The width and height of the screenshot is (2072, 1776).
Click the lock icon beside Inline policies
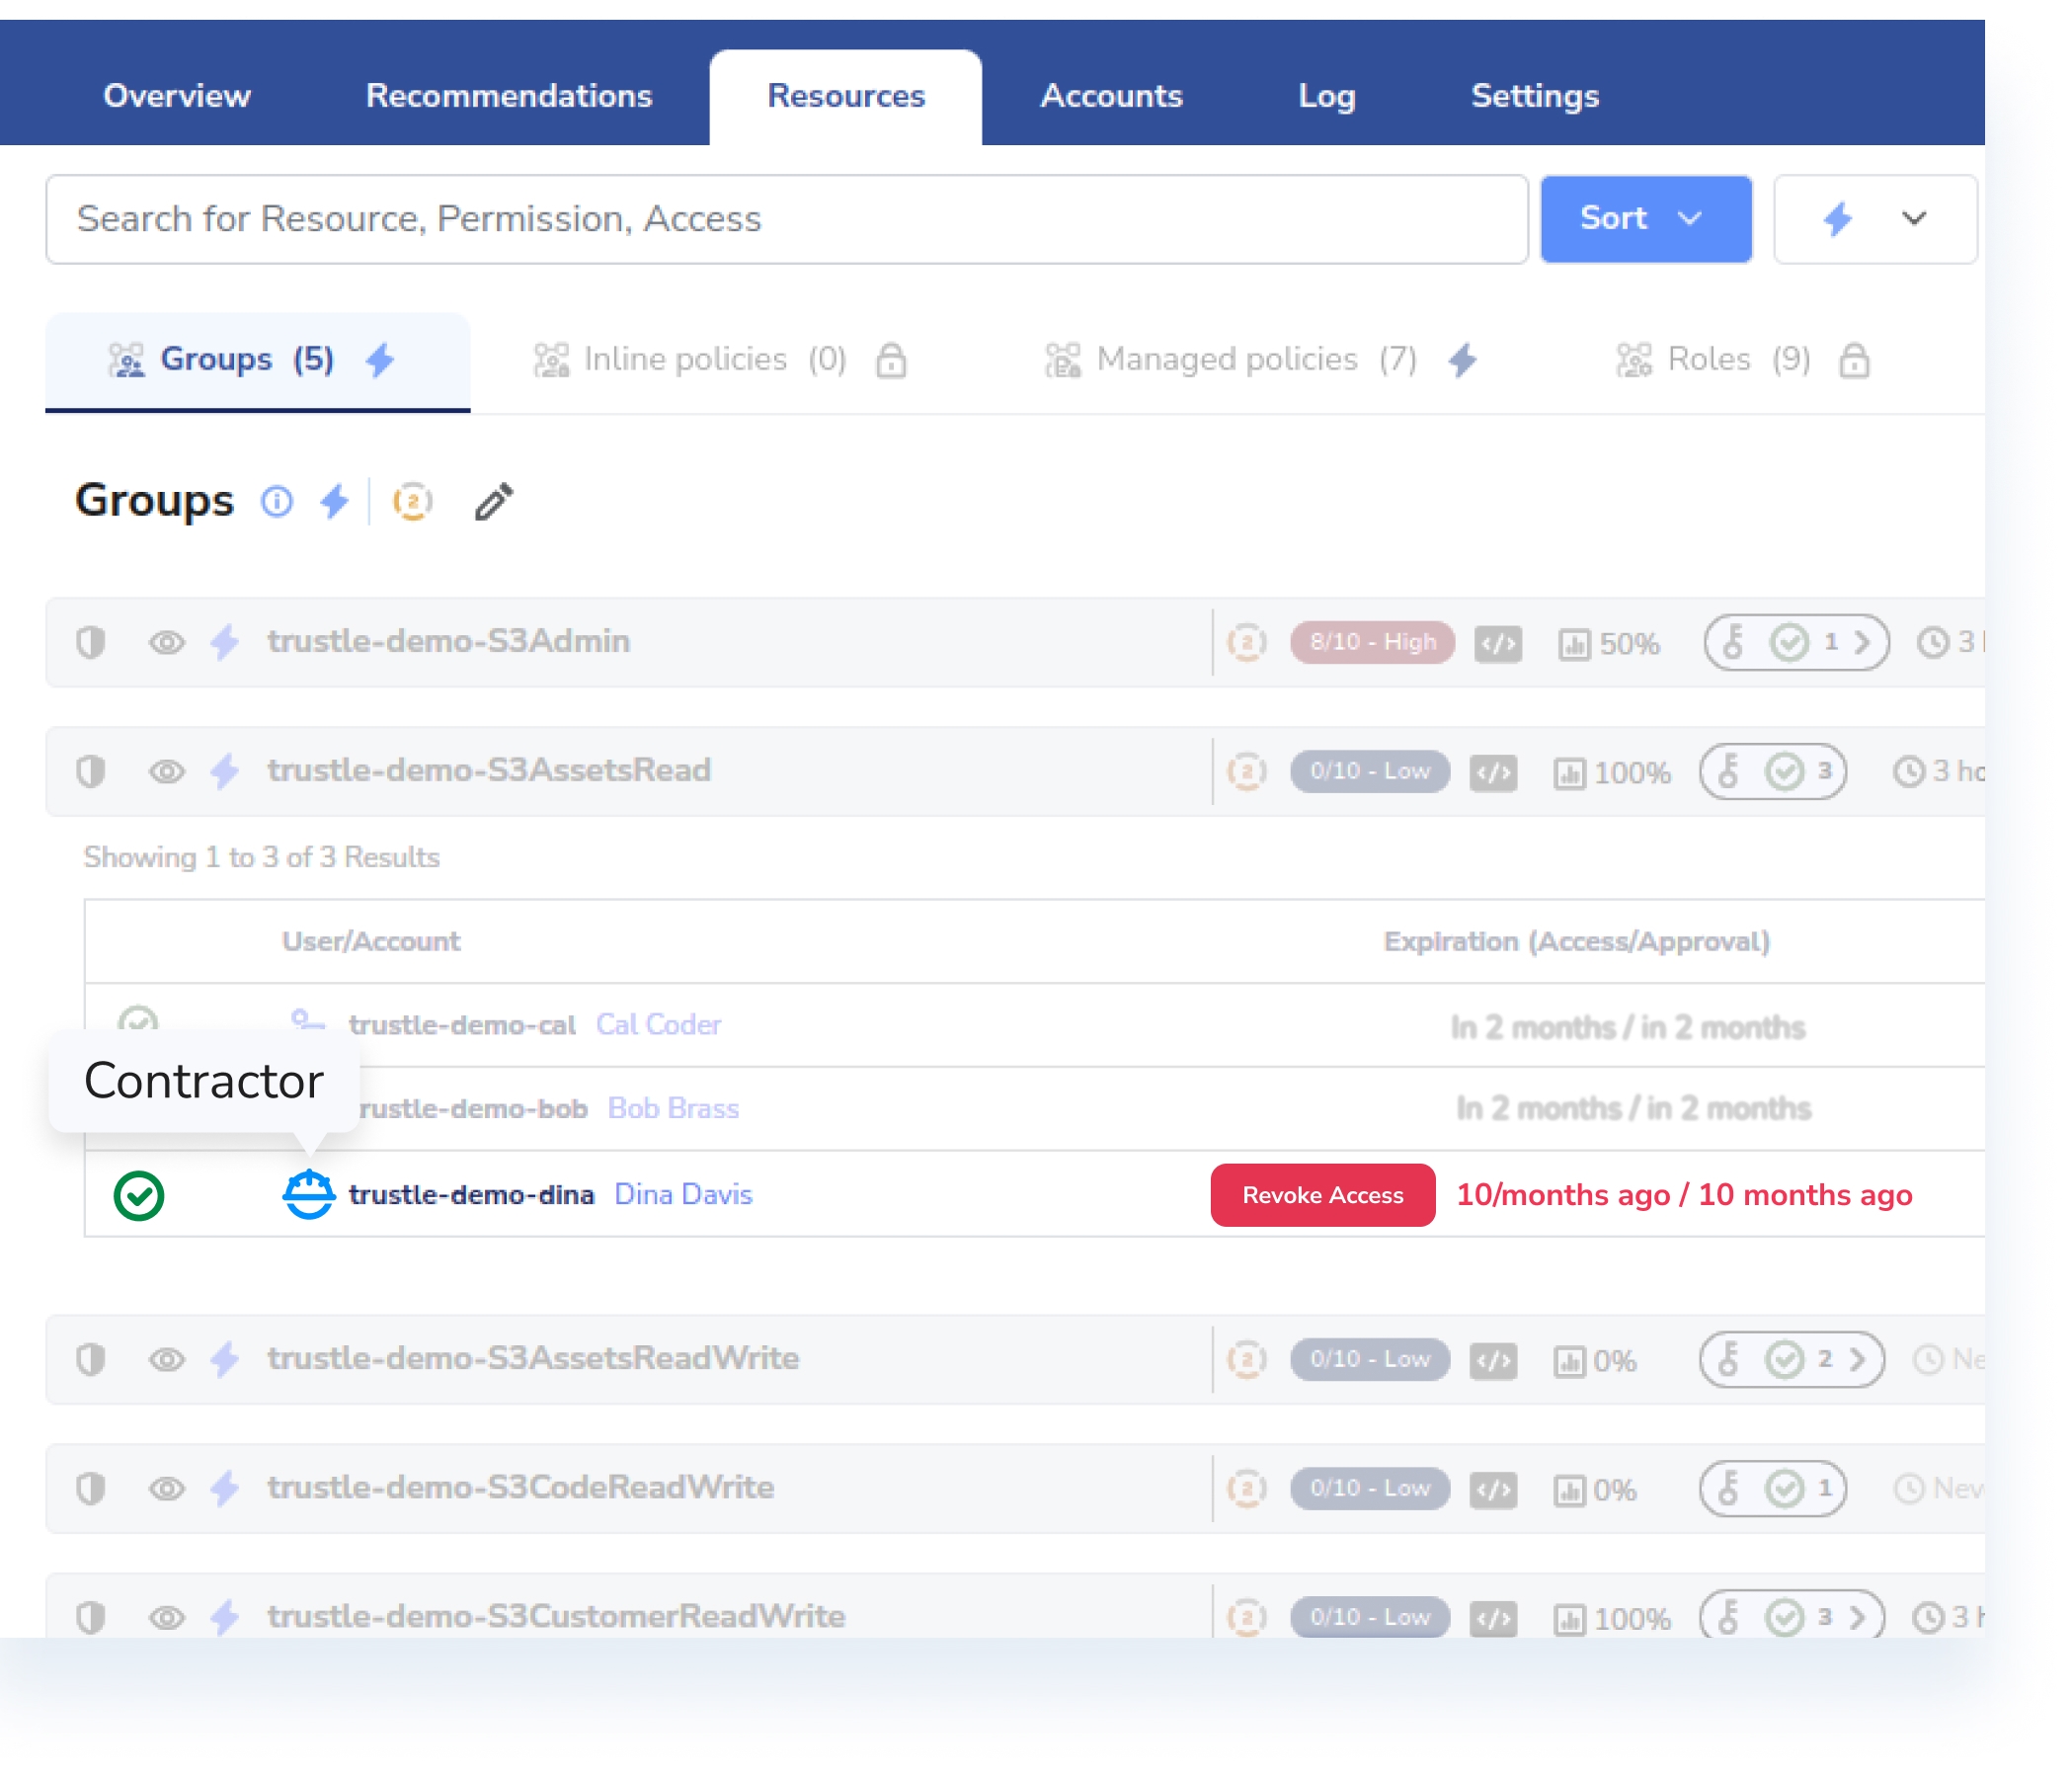(x=891, y=360)
